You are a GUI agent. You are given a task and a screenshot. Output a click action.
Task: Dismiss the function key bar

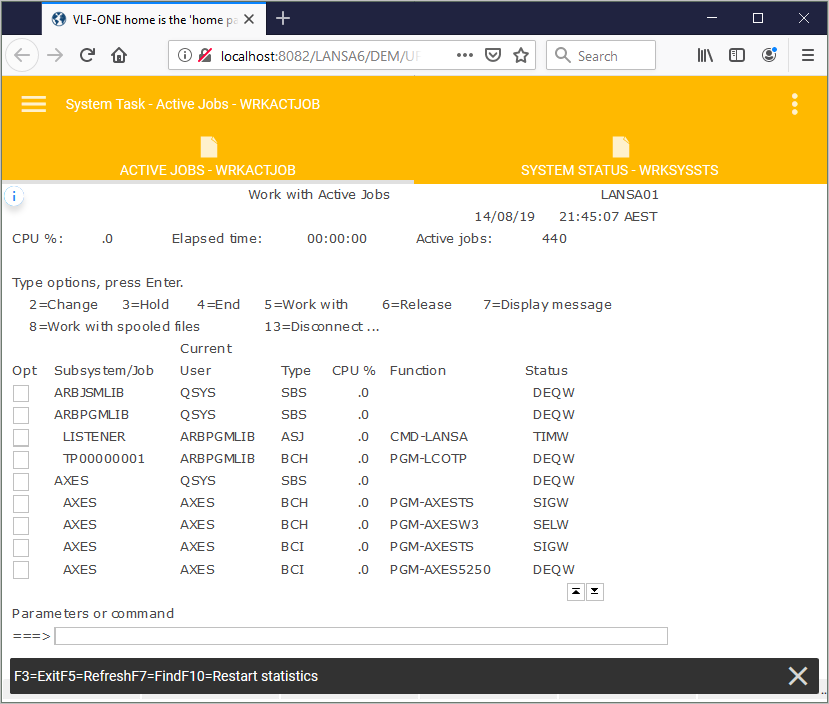pyautogui.click(x=797, y=676)
